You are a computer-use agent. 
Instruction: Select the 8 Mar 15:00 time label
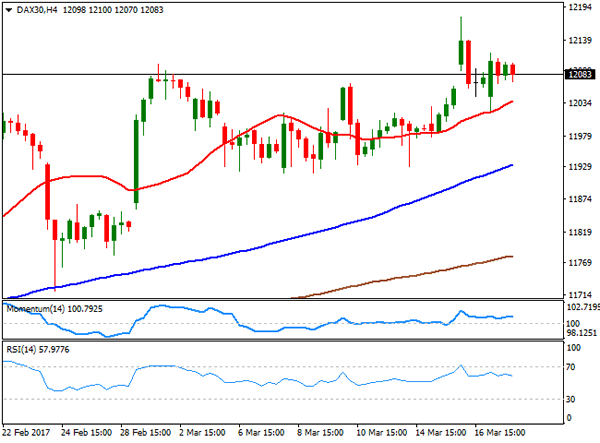coord(320,433)
